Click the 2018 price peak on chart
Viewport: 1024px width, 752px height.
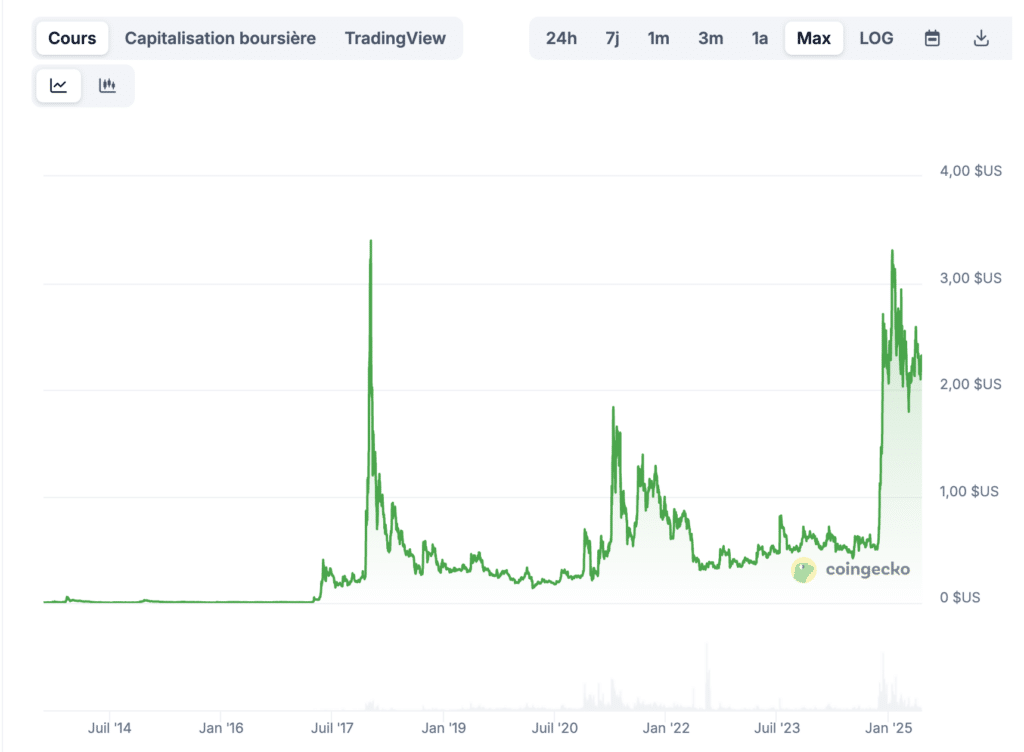pyautogui.click(x=371, y=241)
